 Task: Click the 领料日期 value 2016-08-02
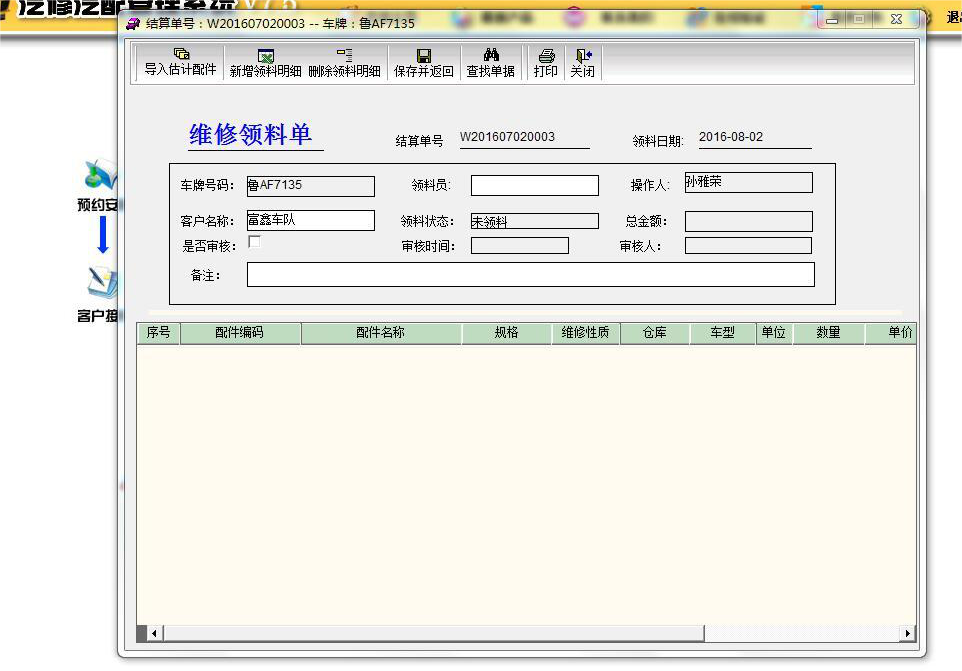click(x=731, y=137)
